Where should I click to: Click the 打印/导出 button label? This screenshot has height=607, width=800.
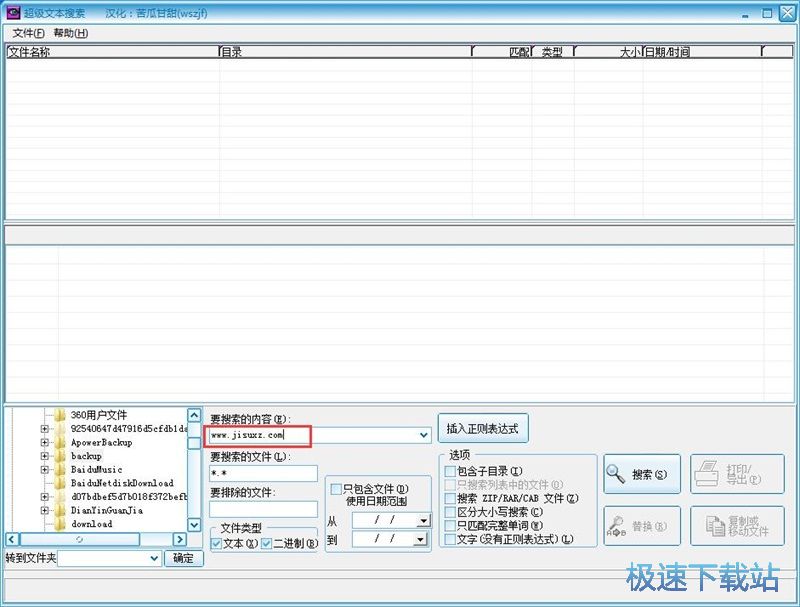(743, 474)
